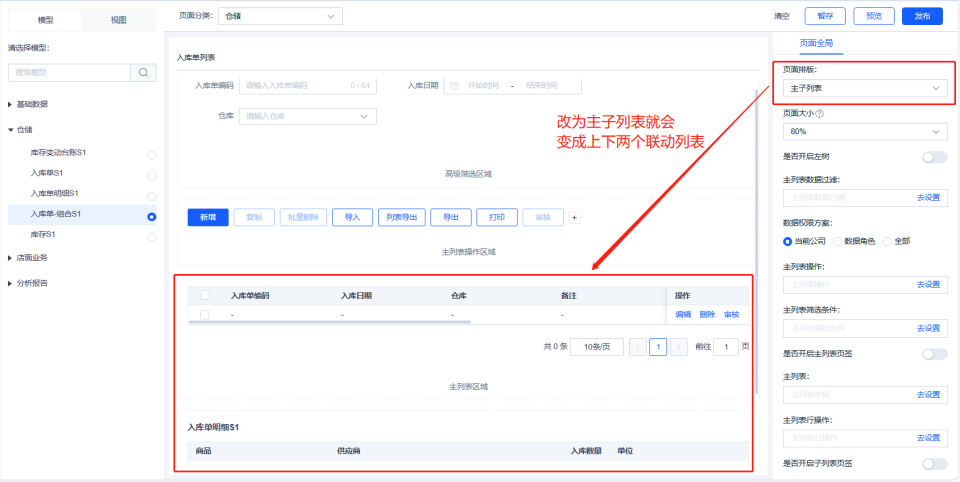The height and width of the screenshot is (482, 960).
Task: Click 去设置 for 主列表筛选条件
Action: [928, 328]
